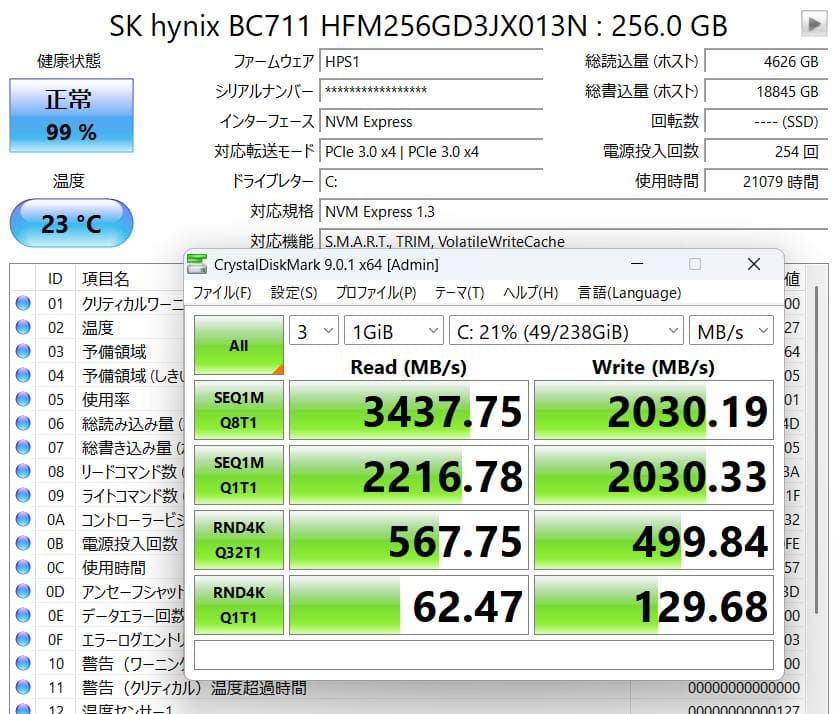
Task: Click transfer mode field PCIe 3.0 x4
Action: click(x=431, y=151)
